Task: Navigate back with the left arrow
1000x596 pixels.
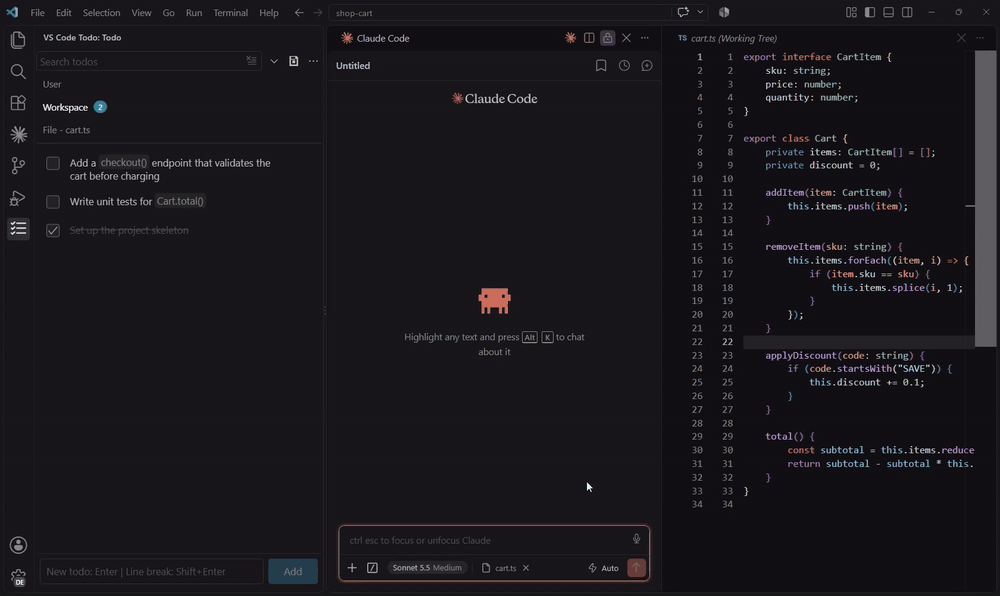Action: pyautogui.click(x=299, y=13)
